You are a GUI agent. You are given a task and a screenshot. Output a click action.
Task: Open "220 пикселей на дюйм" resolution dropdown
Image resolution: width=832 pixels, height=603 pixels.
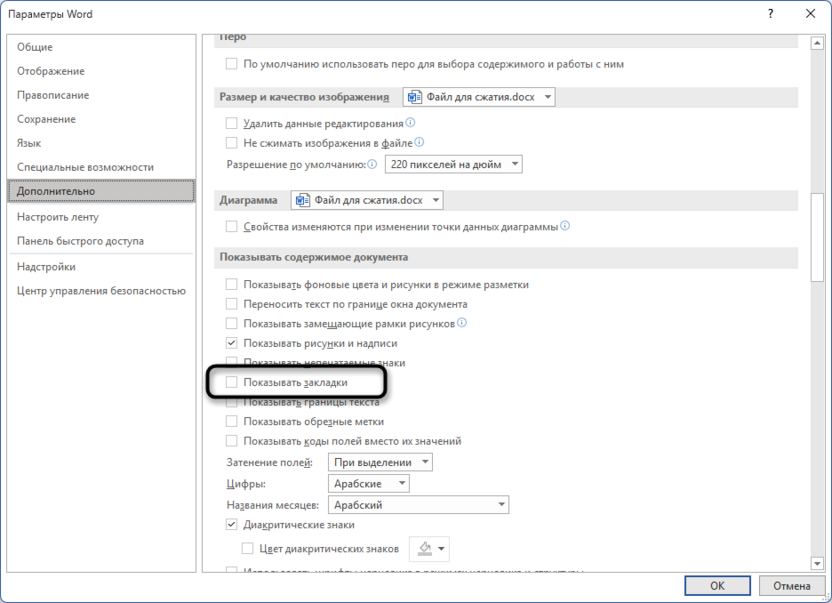tap(454, 165)
